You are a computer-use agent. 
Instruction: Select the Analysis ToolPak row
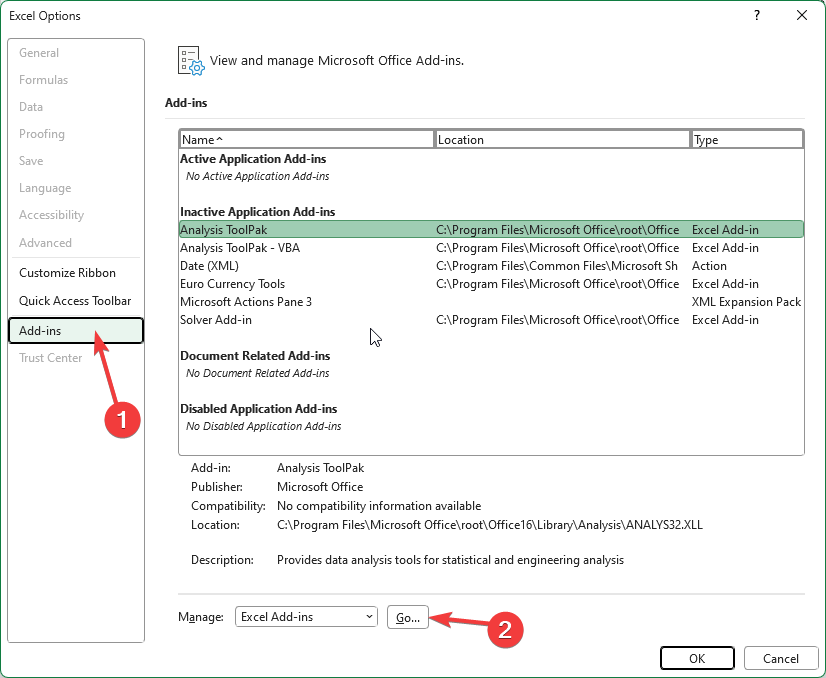pyautogui.click(x=491, y=230)
